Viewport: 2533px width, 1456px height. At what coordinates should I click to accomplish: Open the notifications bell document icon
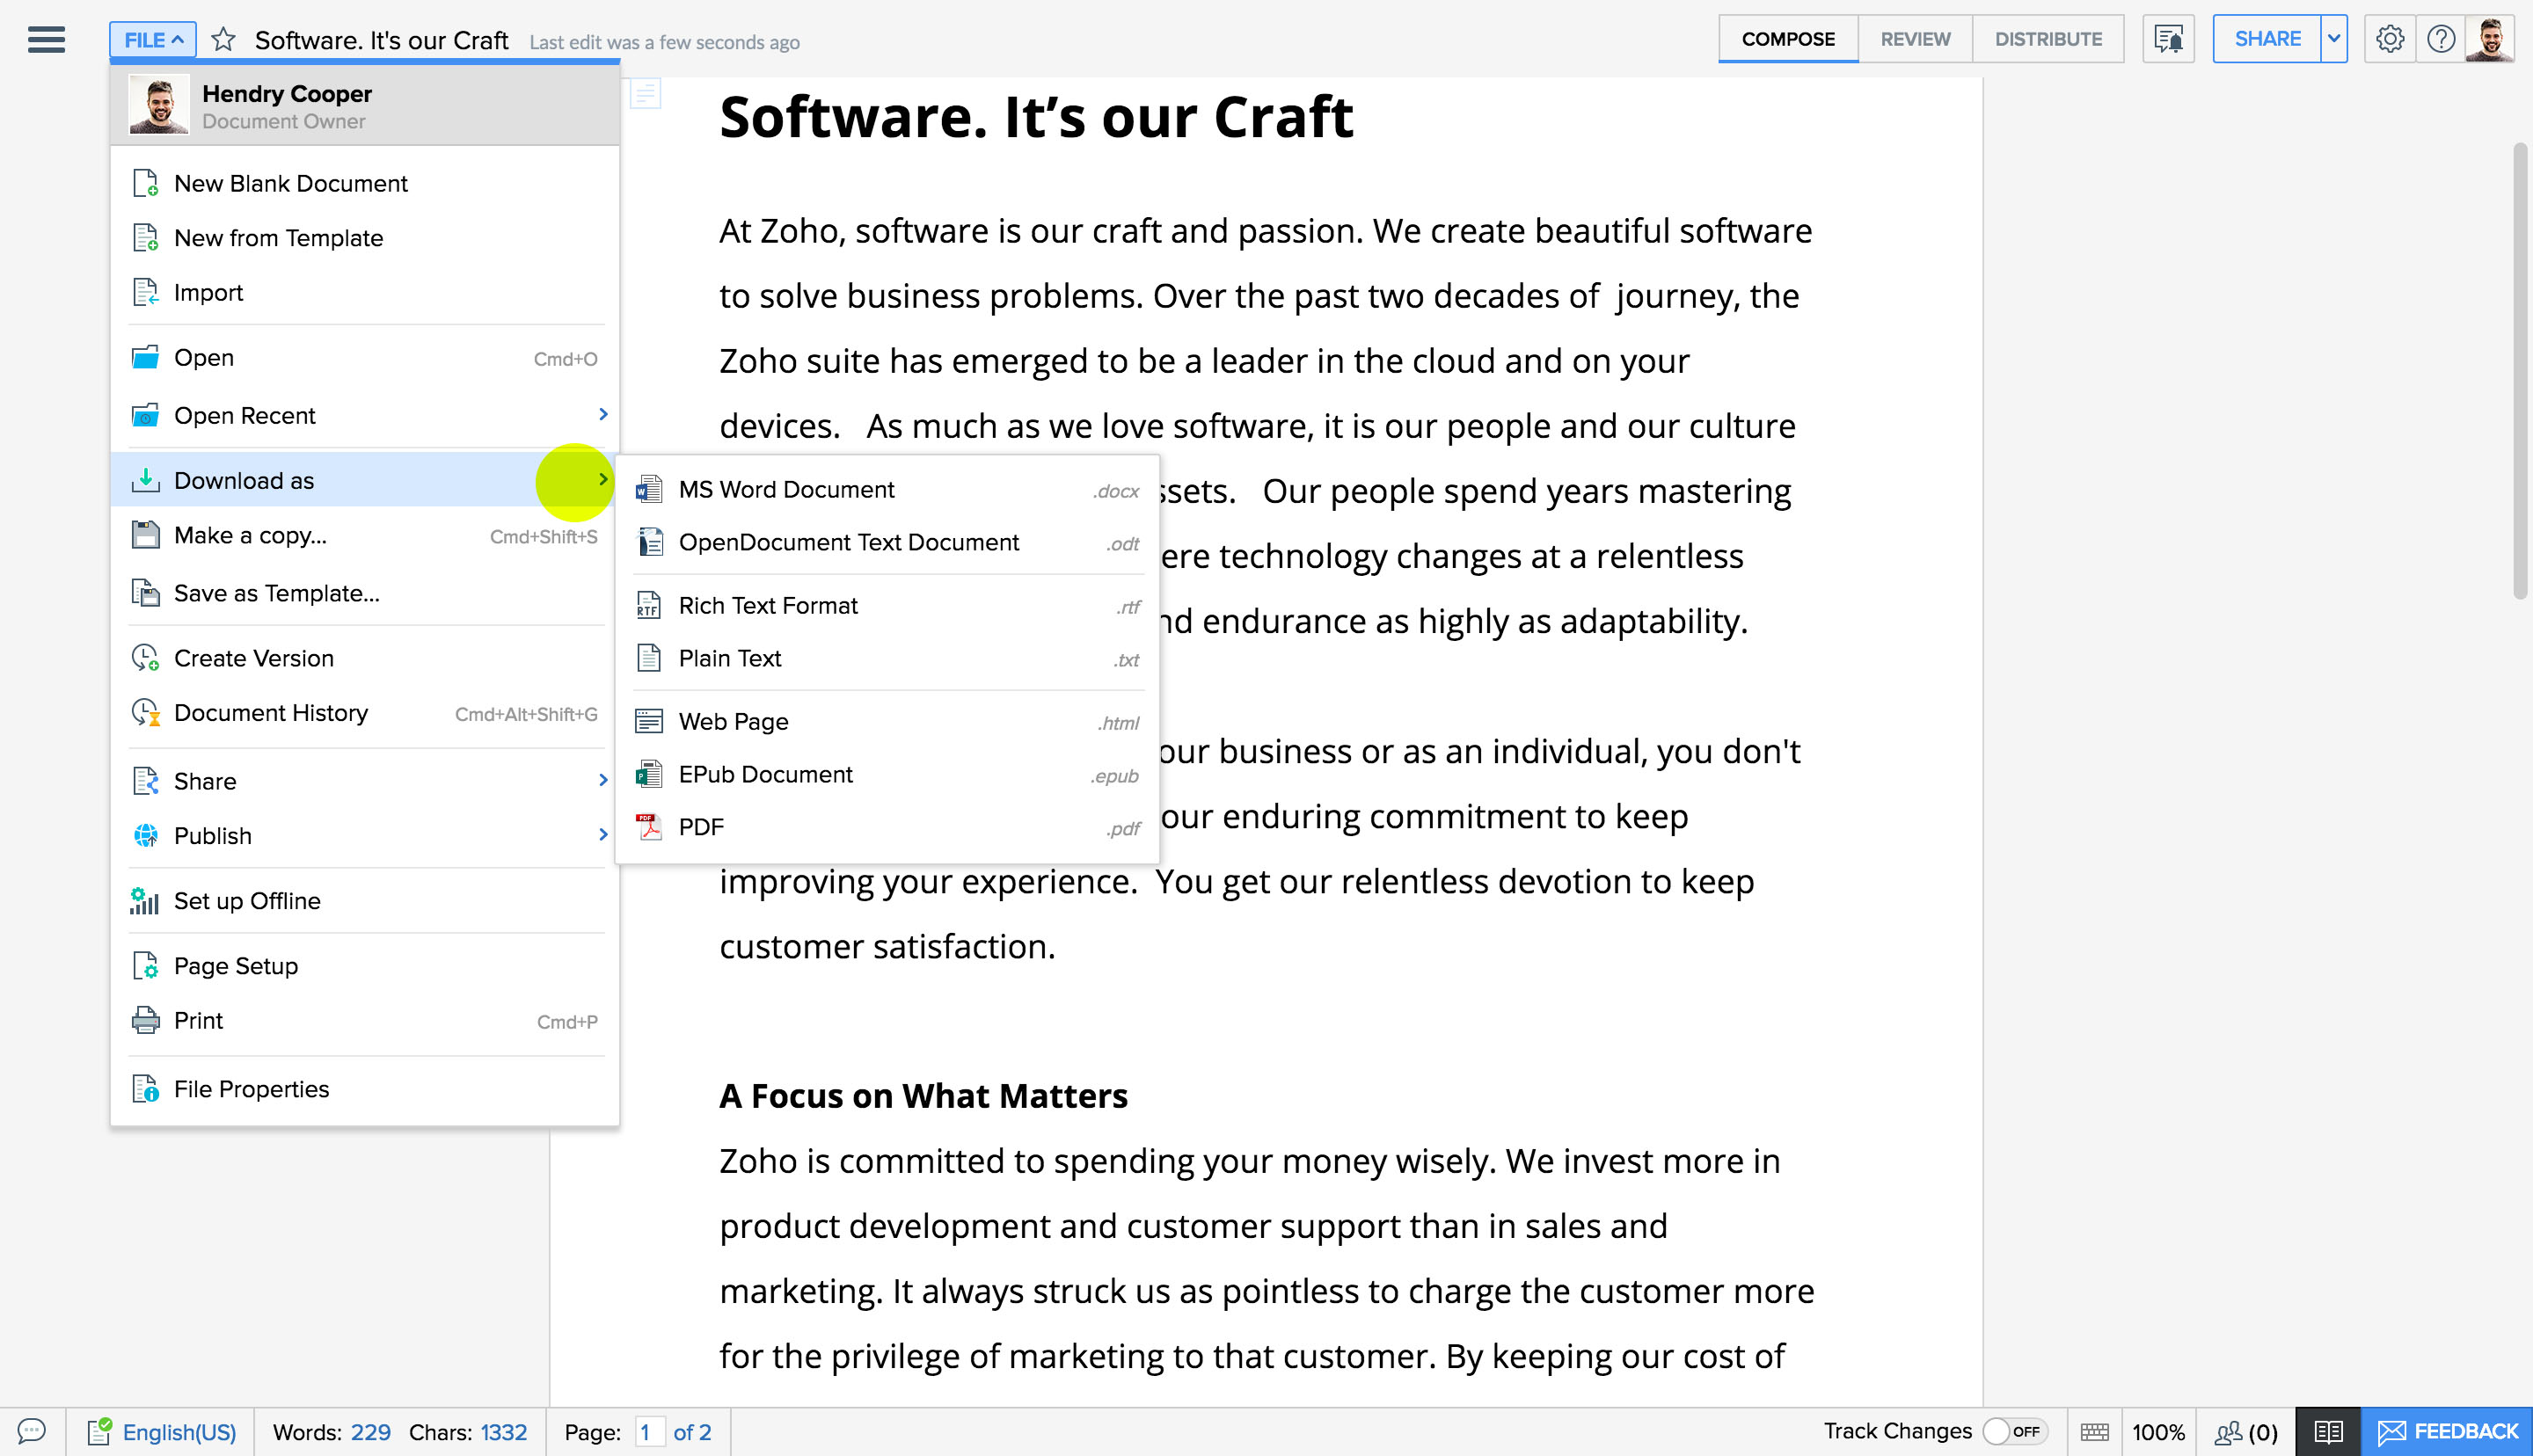pyautogui.click(x=2168, y=39)
